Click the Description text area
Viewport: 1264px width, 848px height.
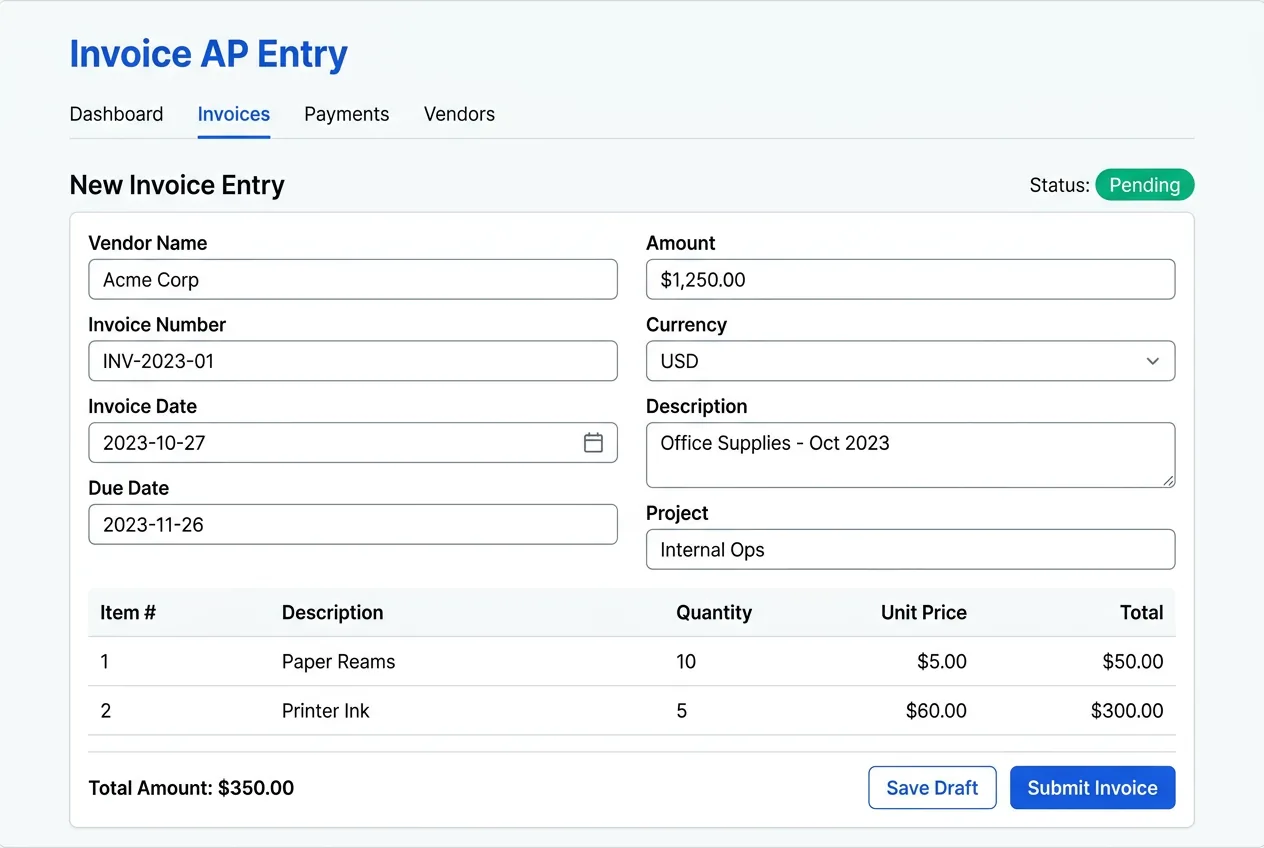[910, 455]
